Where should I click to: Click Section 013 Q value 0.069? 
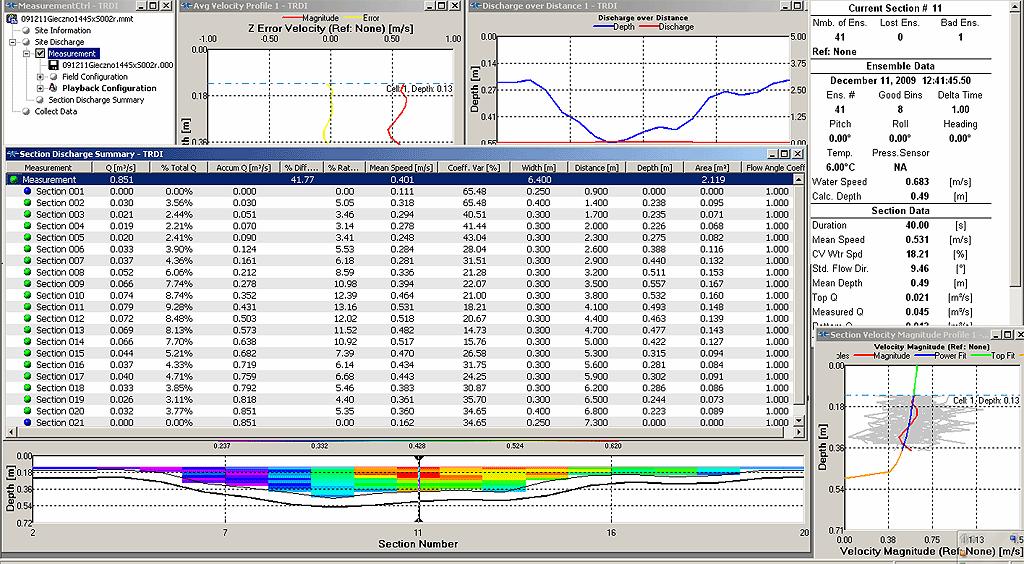click(121, 330)
